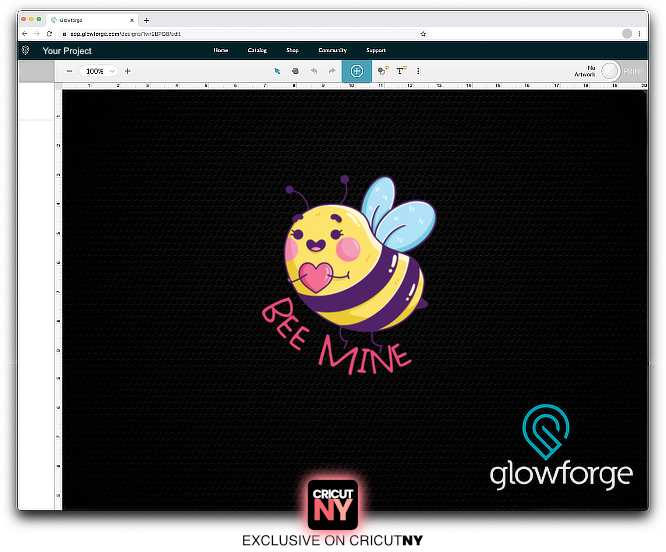Open the Shop menu item
This screenshot has width=666, height=552.
293,50
